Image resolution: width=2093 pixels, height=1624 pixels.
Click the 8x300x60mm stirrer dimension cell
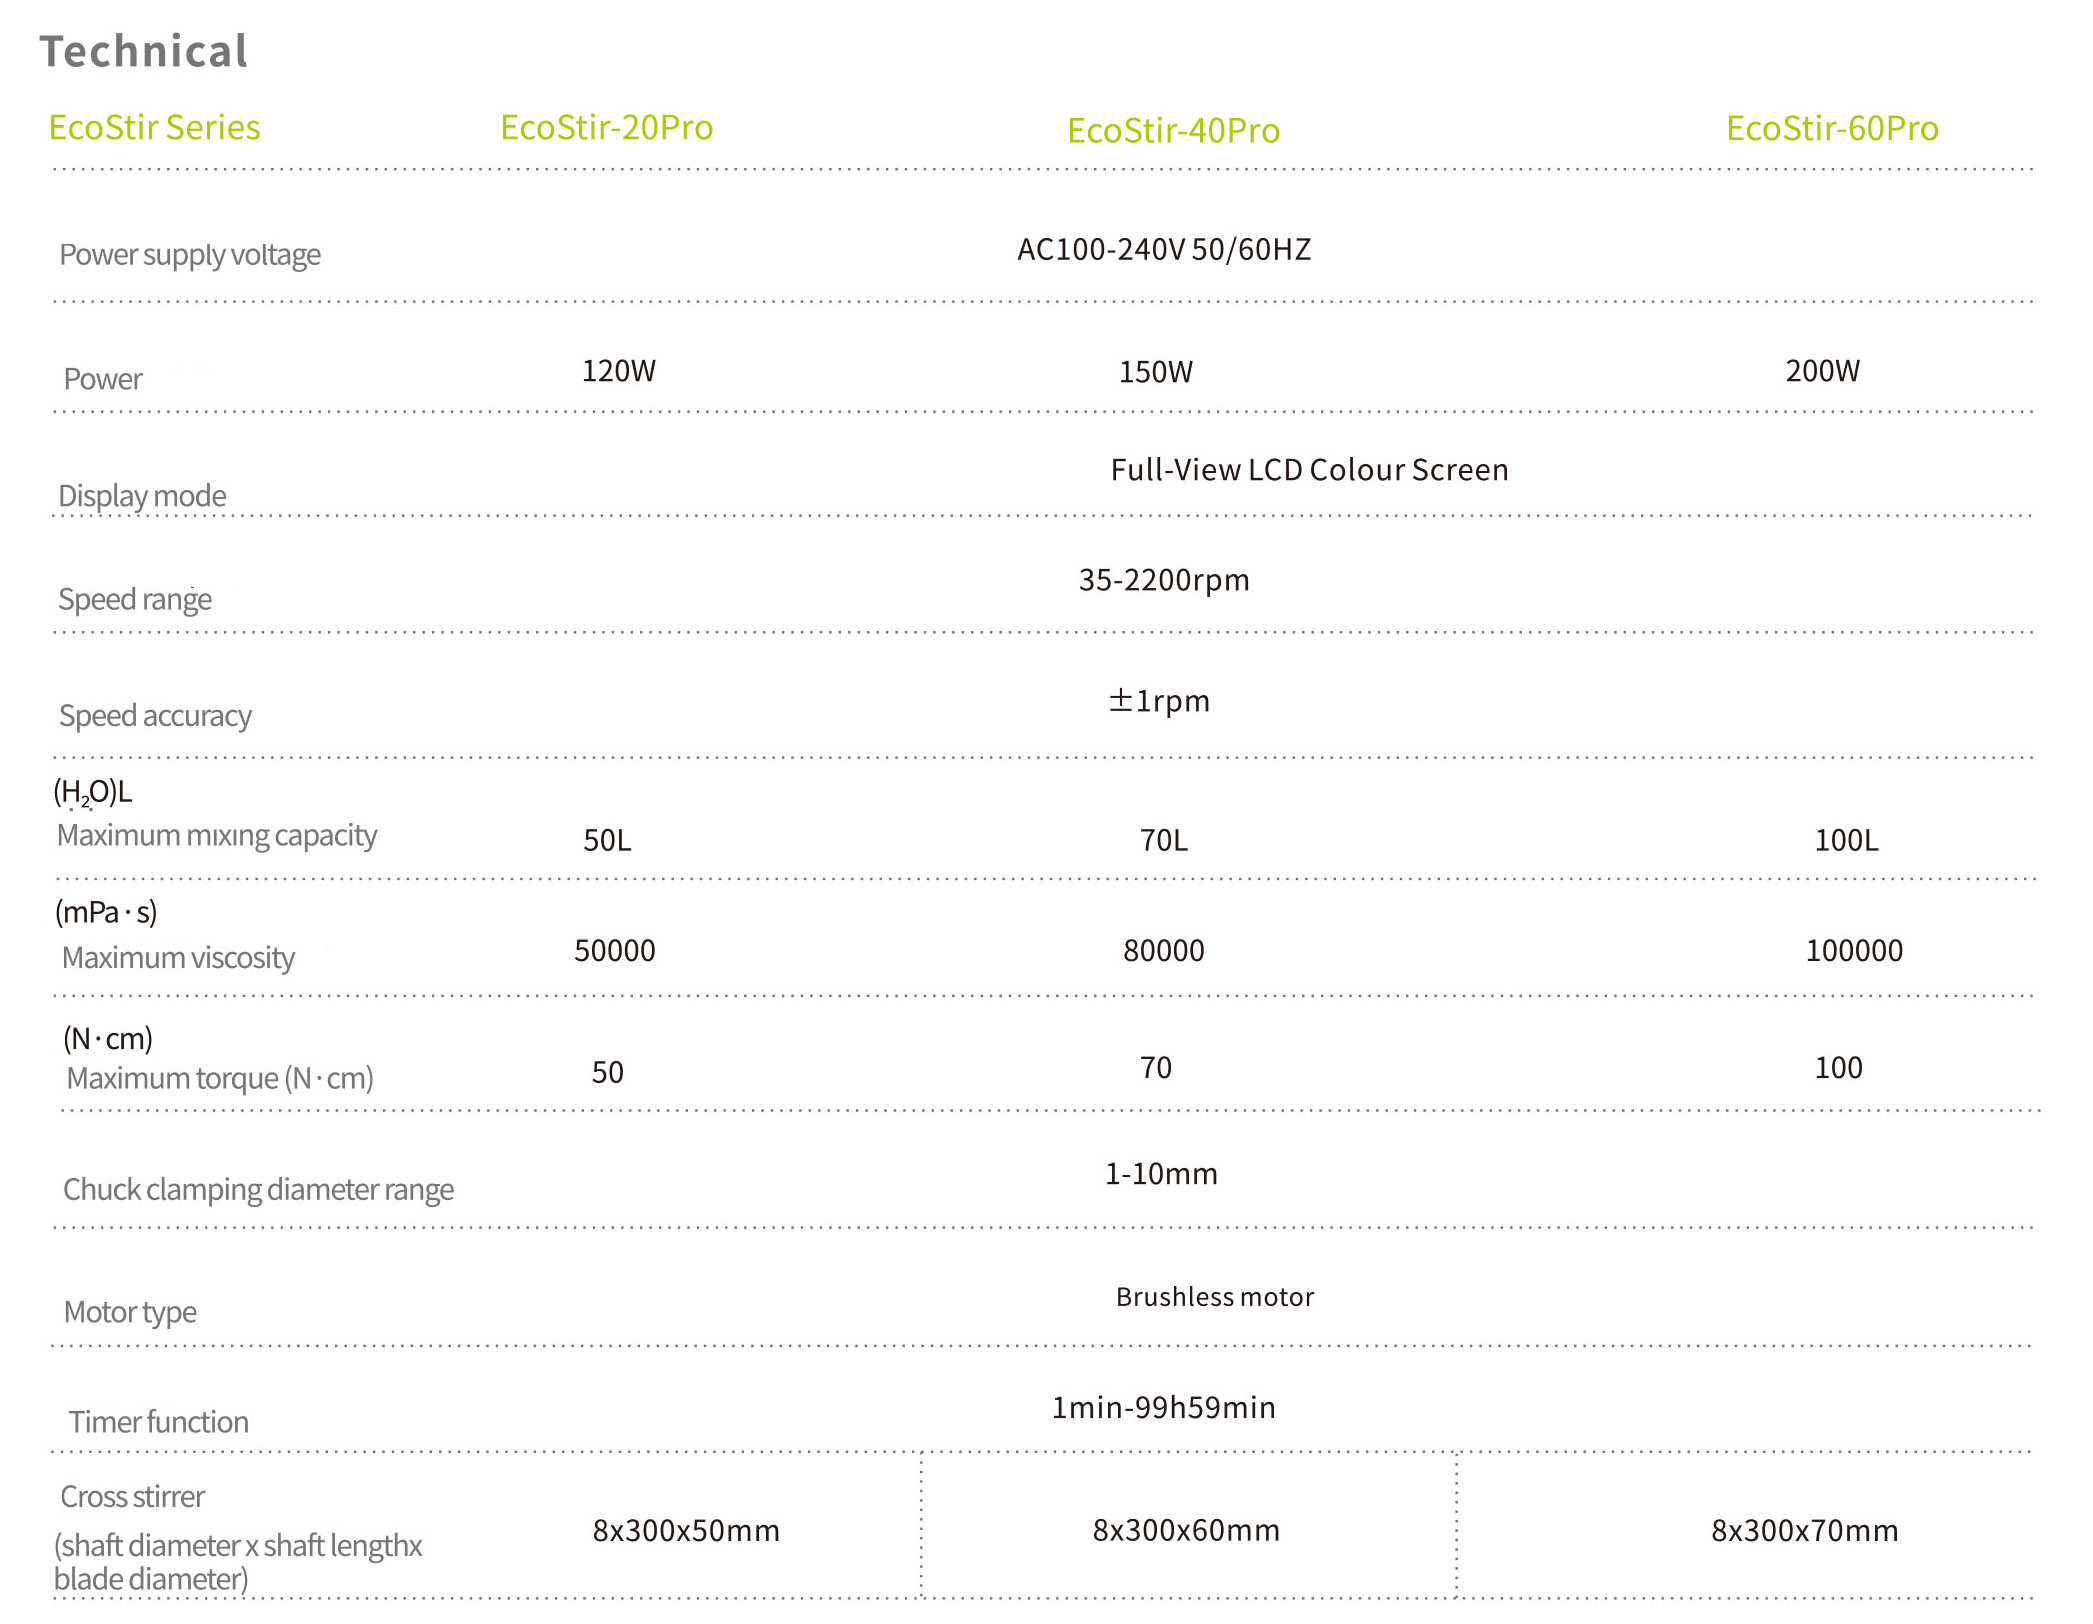tap(1185, 1531)
